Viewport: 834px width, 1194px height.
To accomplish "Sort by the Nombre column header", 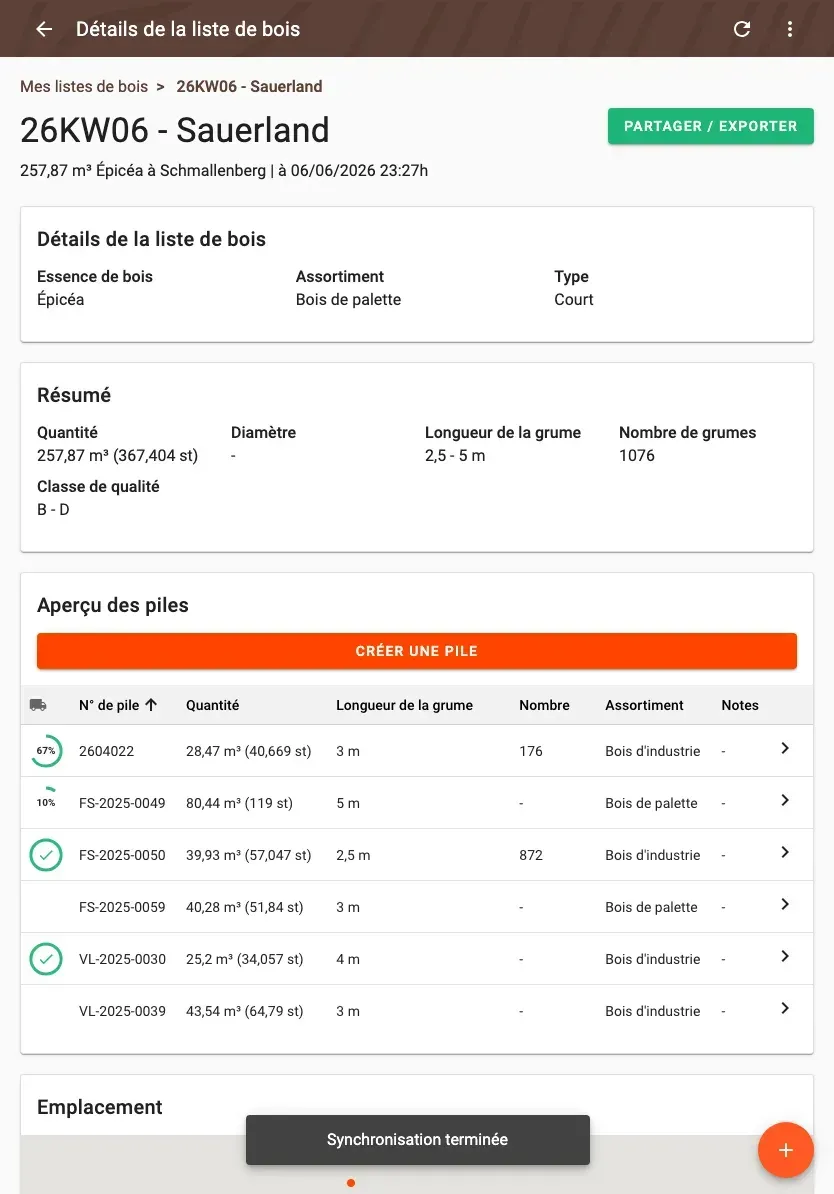I will (545, 705).
